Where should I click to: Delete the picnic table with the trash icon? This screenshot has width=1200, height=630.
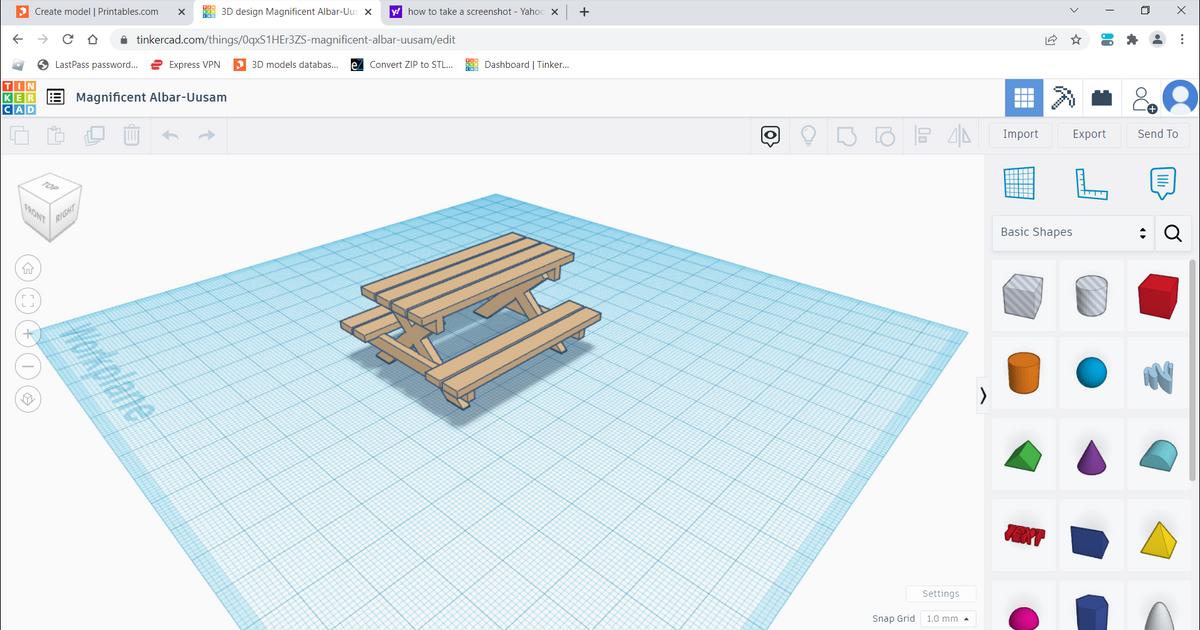point(131,135)
